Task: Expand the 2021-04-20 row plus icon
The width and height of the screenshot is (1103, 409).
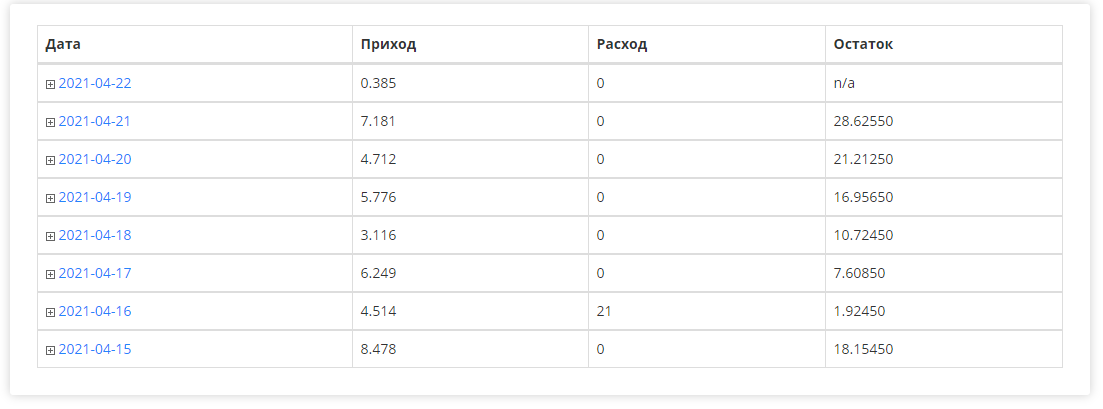Action: [50, 160]
